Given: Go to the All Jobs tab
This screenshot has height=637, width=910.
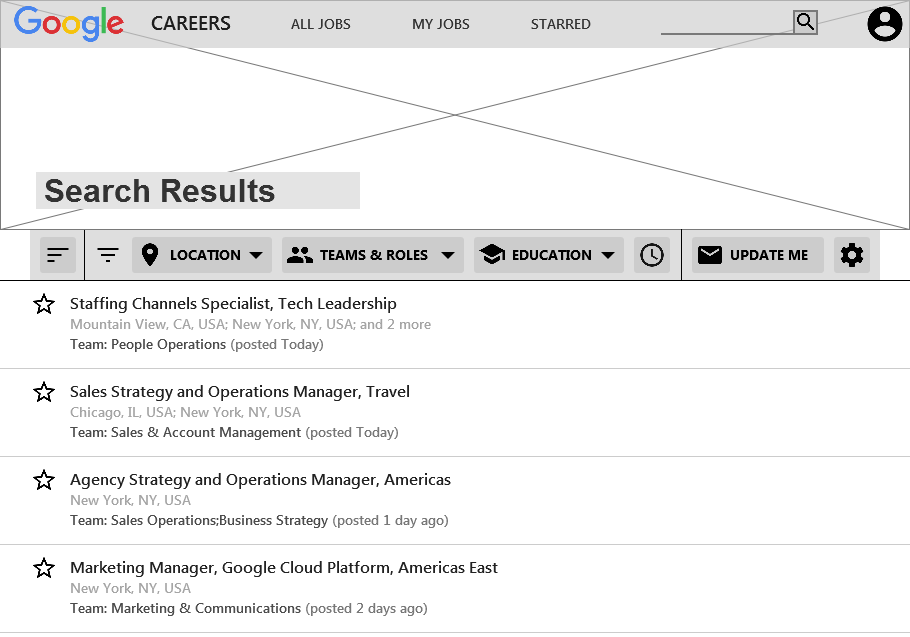Looking at the screenshot, I should pyautogui.click(x=320, y=24).
